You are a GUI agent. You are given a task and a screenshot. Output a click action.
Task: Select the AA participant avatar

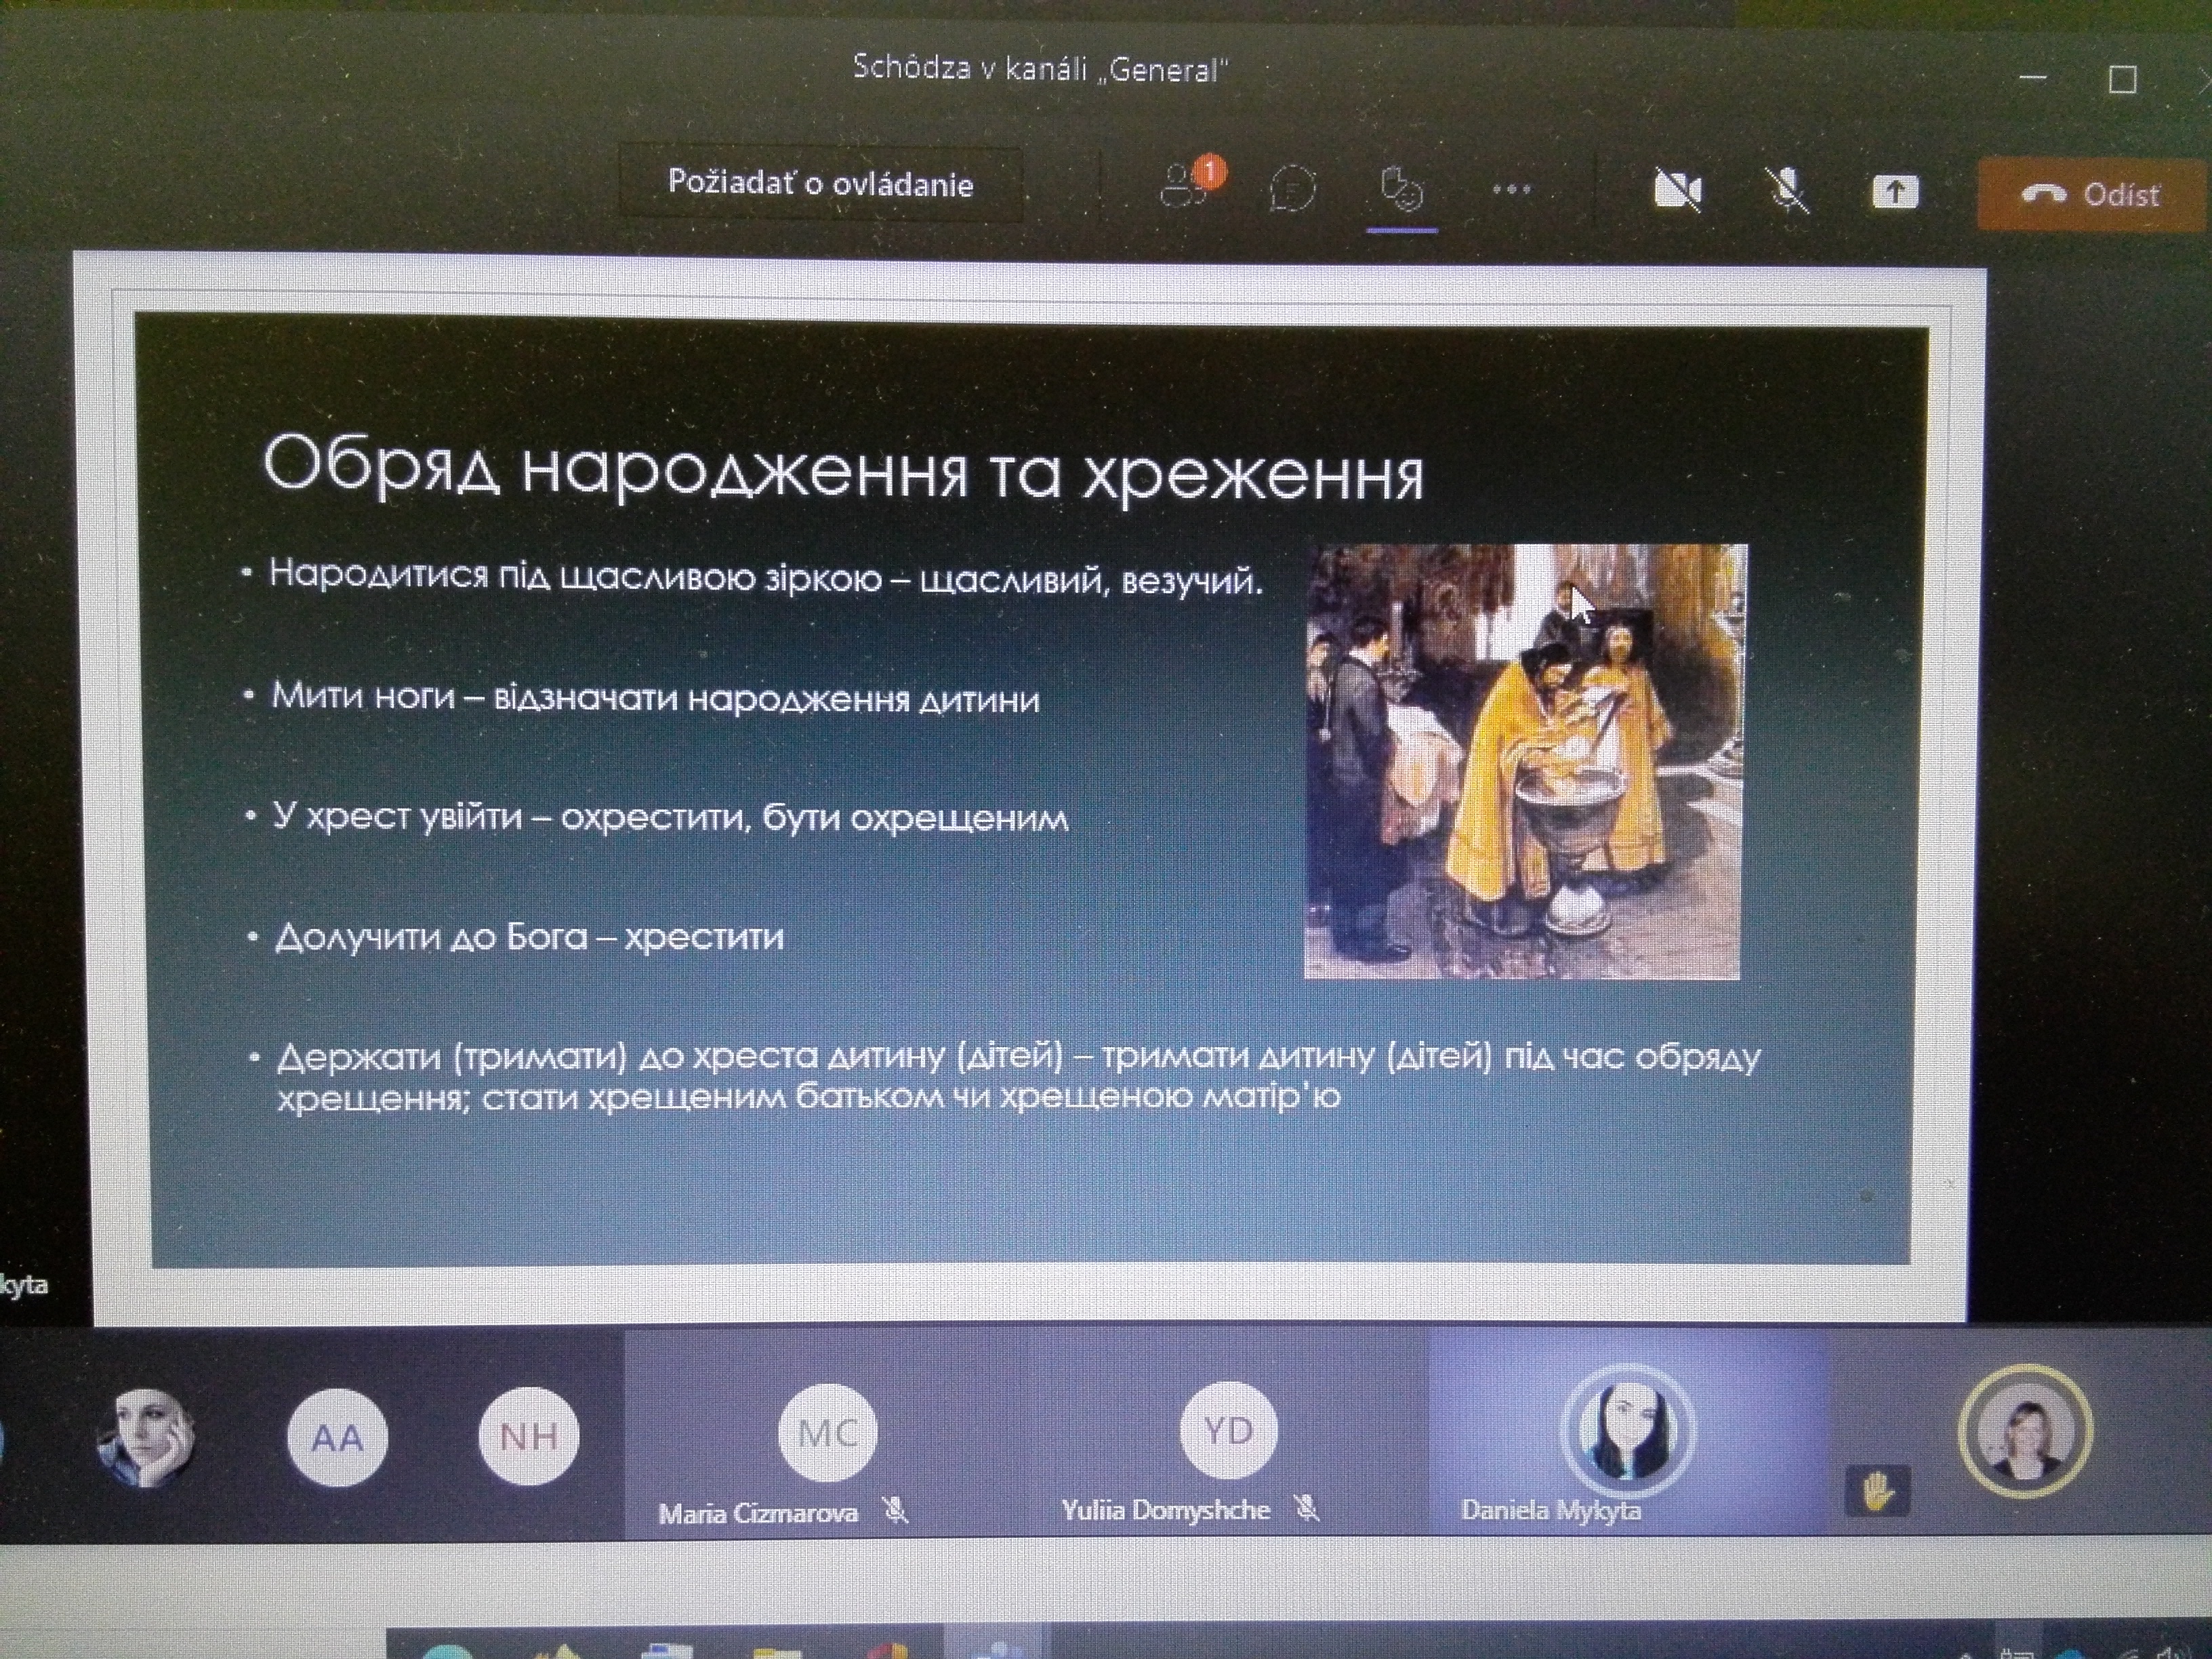(337, 1438)
